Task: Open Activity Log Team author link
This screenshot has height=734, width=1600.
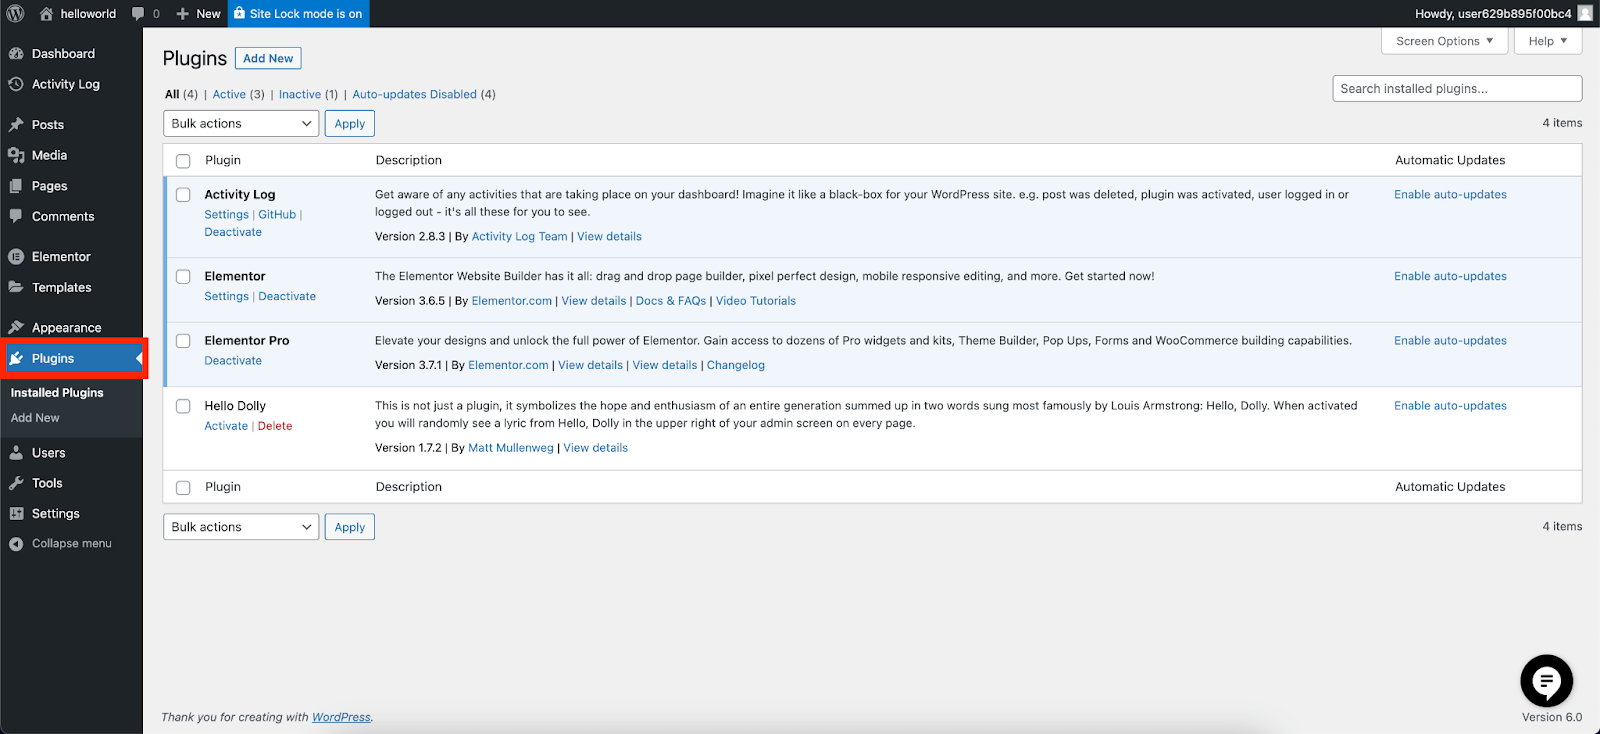Action: [519, 237]
